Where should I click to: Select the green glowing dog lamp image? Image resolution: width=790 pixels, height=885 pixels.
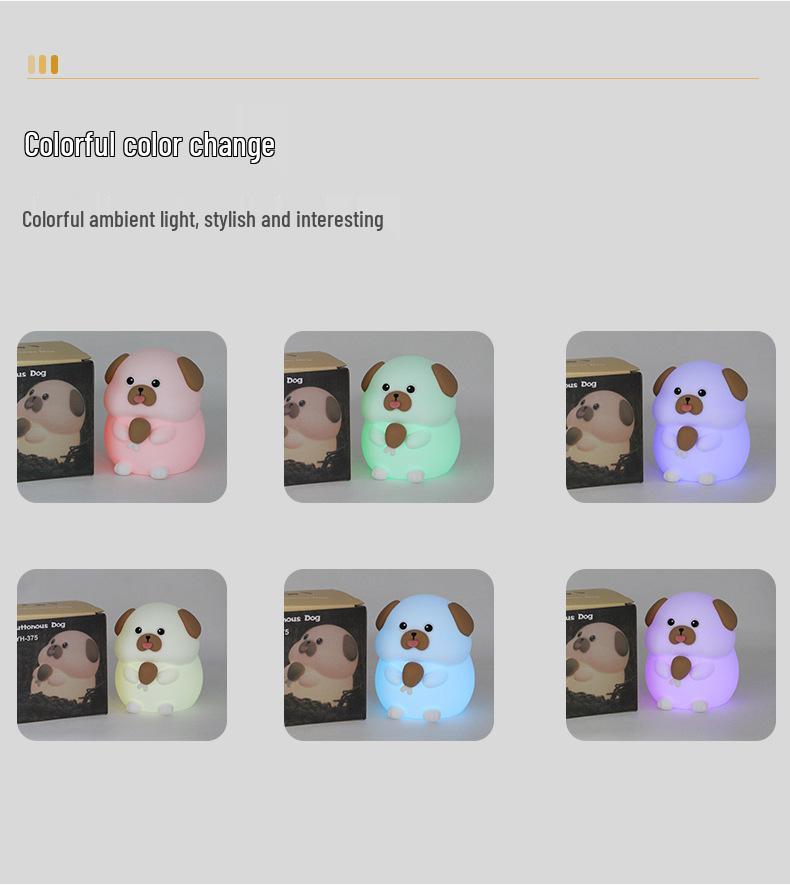pyautogui.click(x=389, y=417)
